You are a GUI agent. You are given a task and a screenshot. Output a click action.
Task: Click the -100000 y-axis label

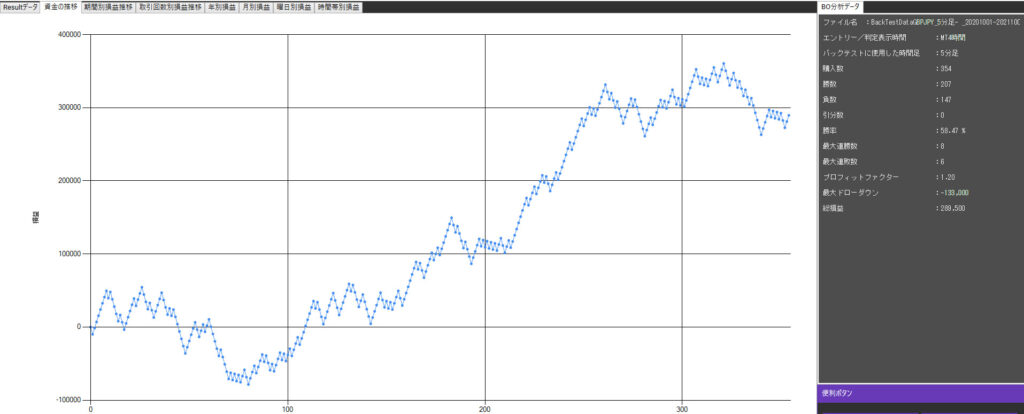[67, 400]
